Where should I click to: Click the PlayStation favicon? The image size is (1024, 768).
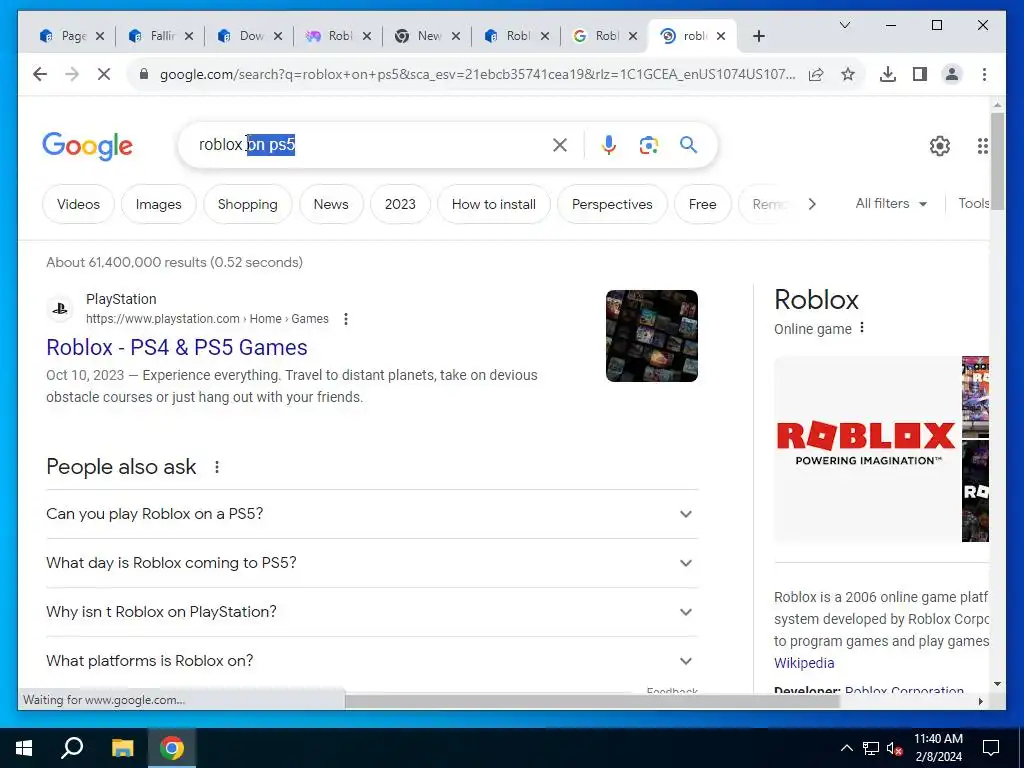[60, 309]
